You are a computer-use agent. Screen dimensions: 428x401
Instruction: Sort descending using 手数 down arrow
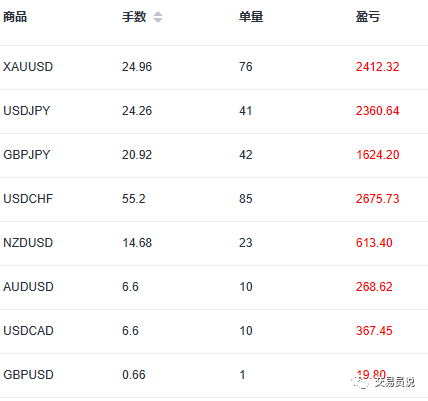coord(158,20)
